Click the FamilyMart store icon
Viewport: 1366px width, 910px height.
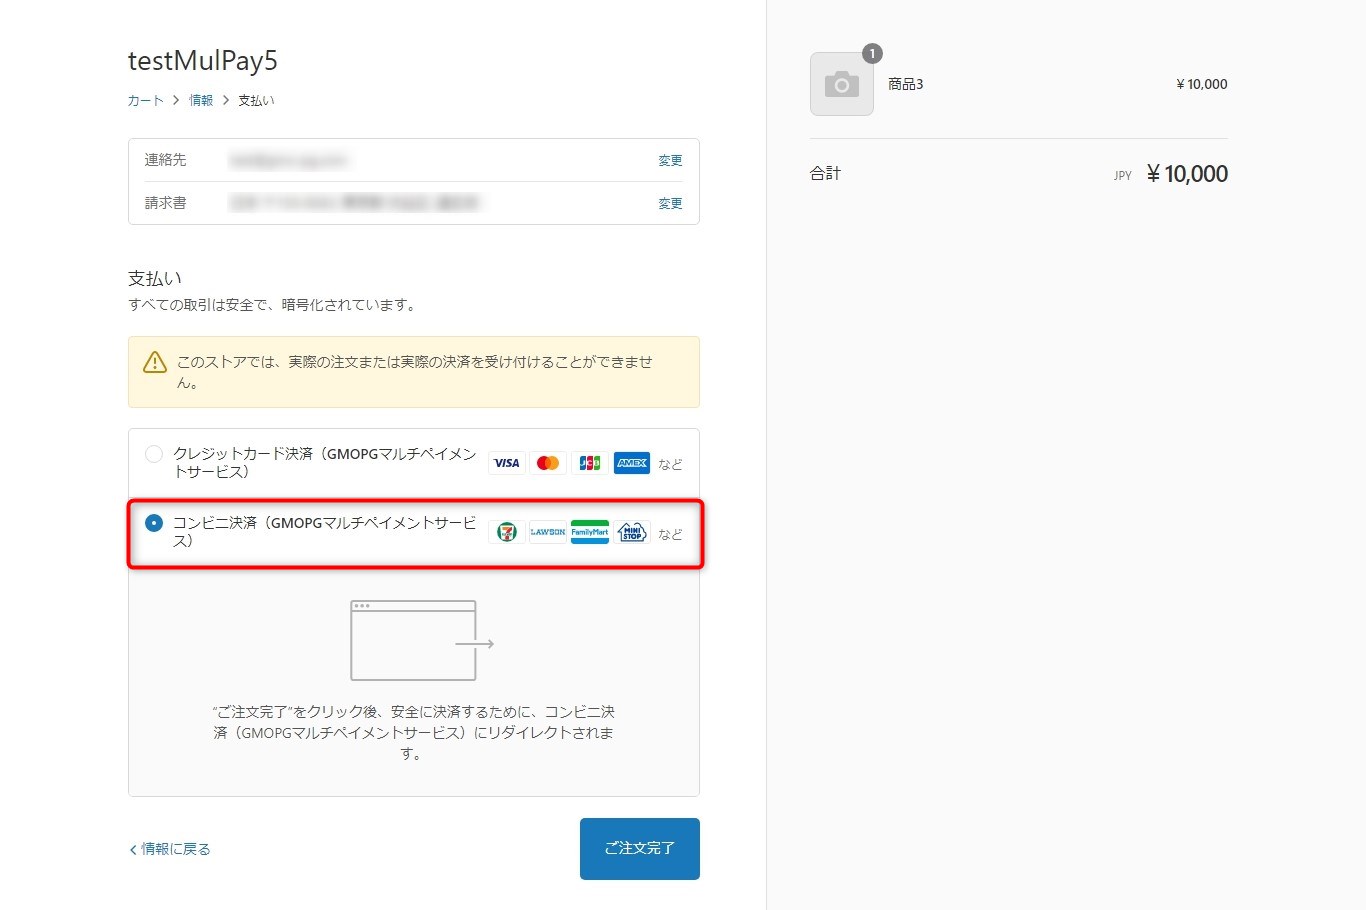point(590,532)
